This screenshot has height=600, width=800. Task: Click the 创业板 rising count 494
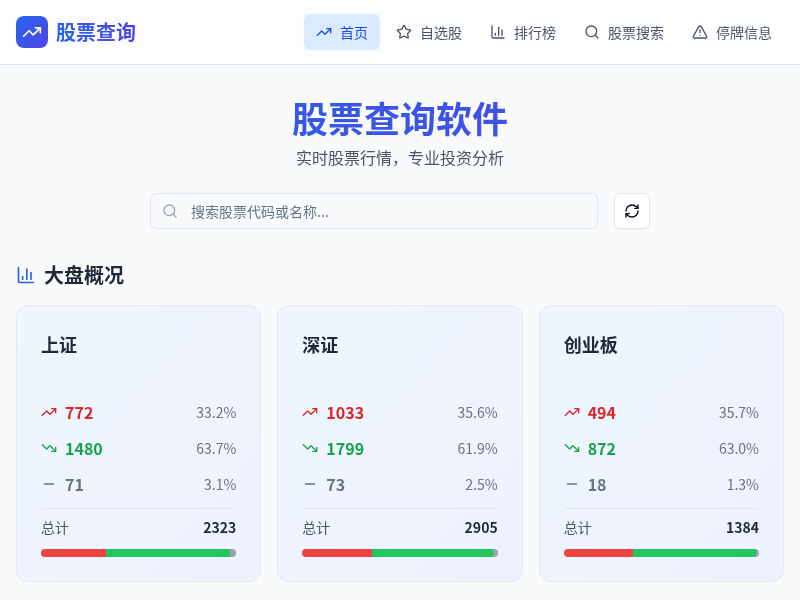point(602,413)
